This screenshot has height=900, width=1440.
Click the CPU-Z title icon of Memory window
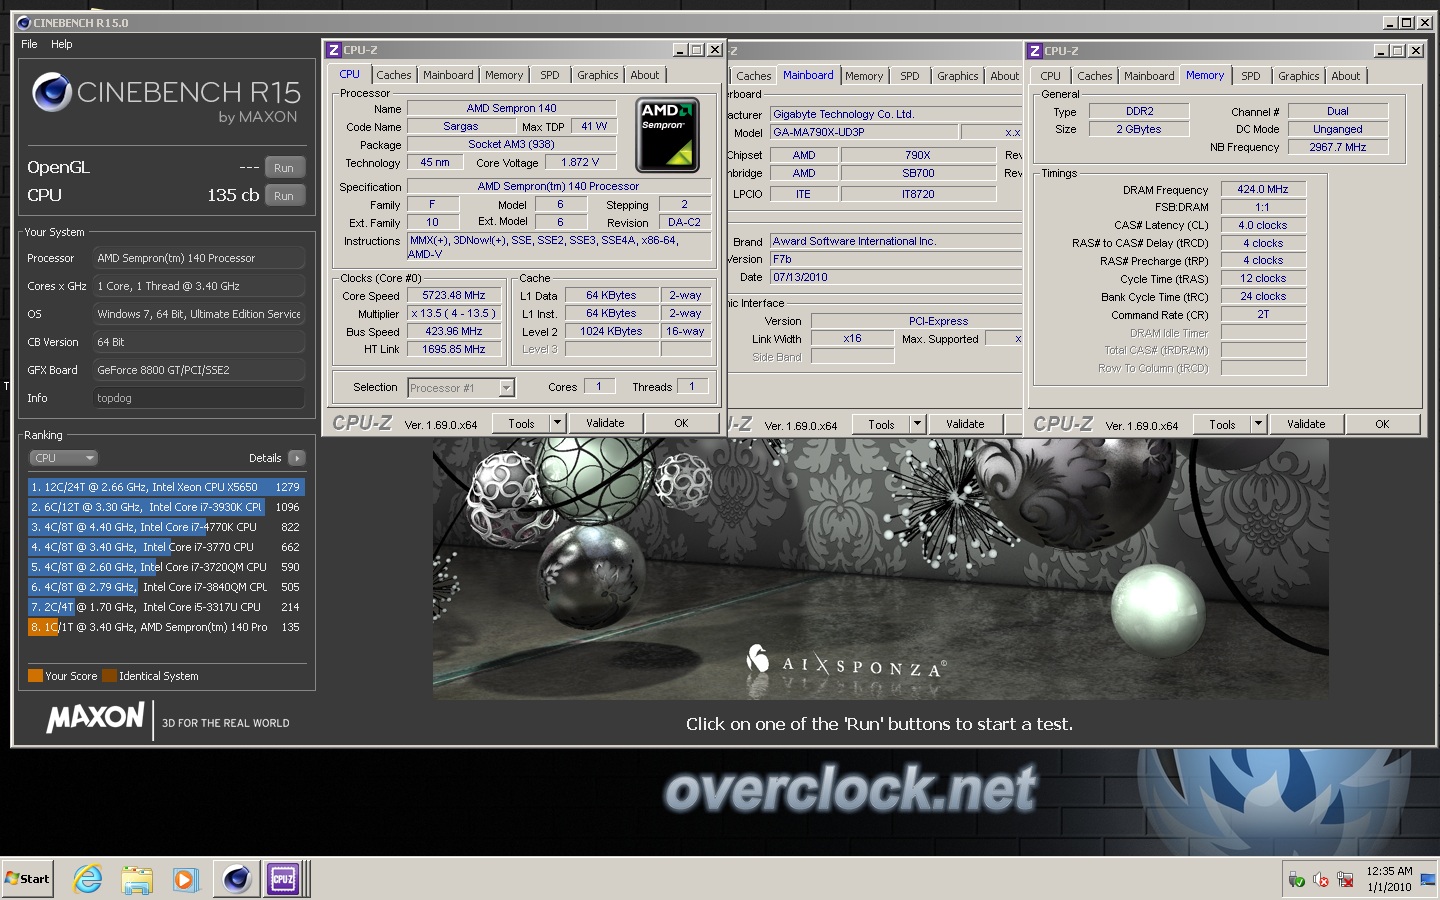(x=1035, y=51)
